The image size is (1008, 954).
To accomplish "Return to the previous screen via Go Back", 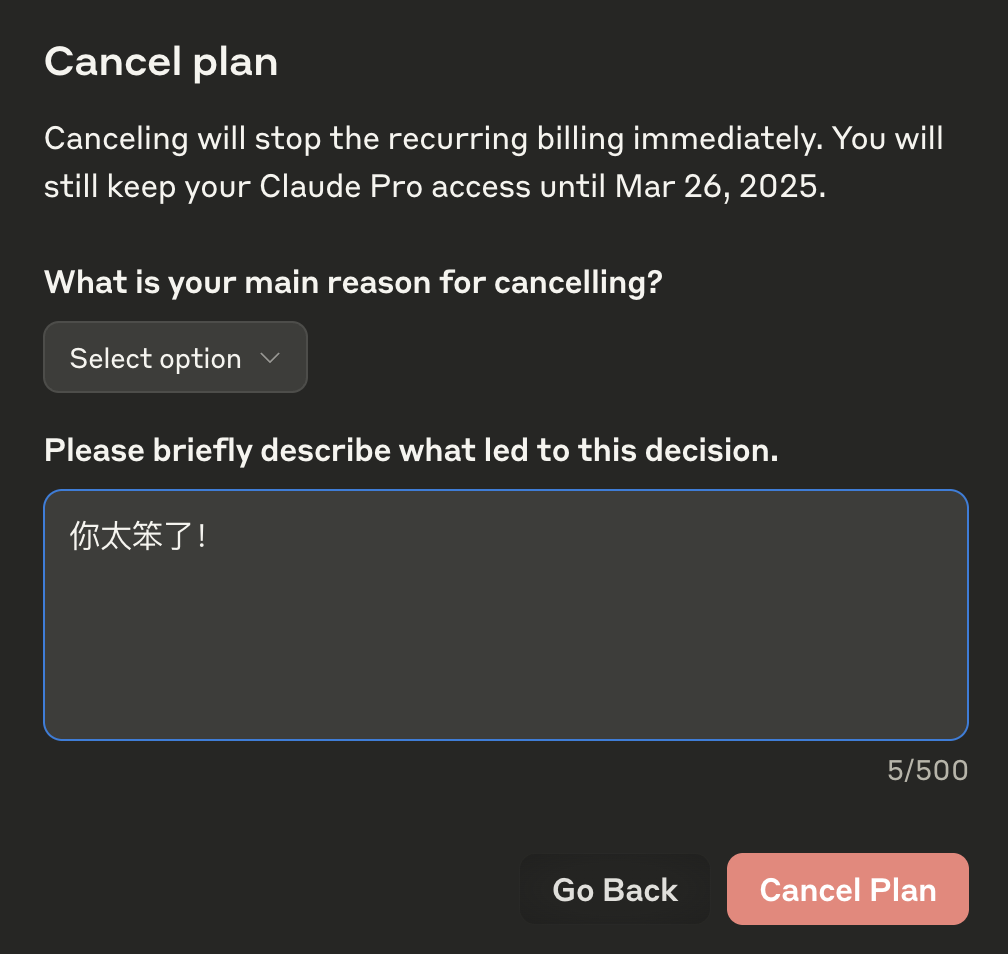I will click(615, 889).
